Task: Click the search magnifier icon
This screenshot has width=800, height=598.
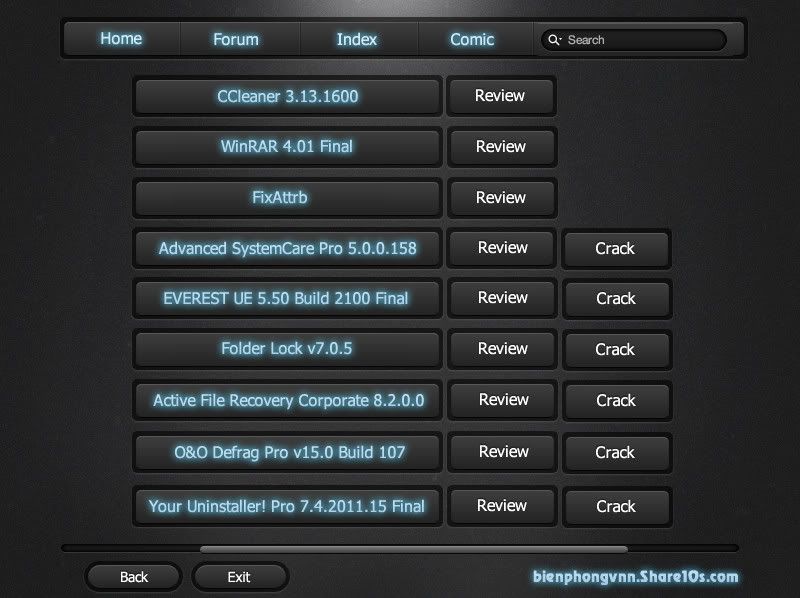Action: coord(554,40)
